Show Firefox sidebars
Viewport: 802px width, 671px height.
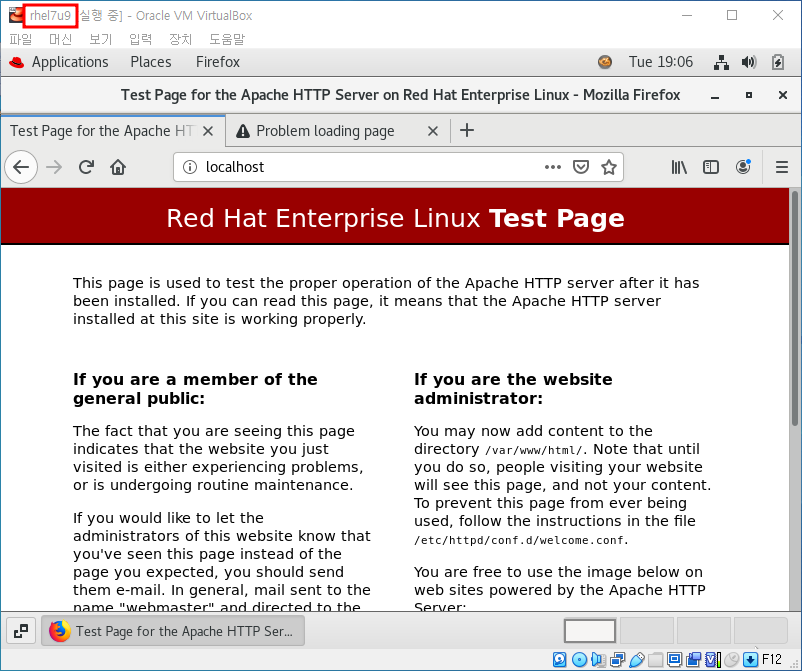pyautogui.click(x=711, y=167)
